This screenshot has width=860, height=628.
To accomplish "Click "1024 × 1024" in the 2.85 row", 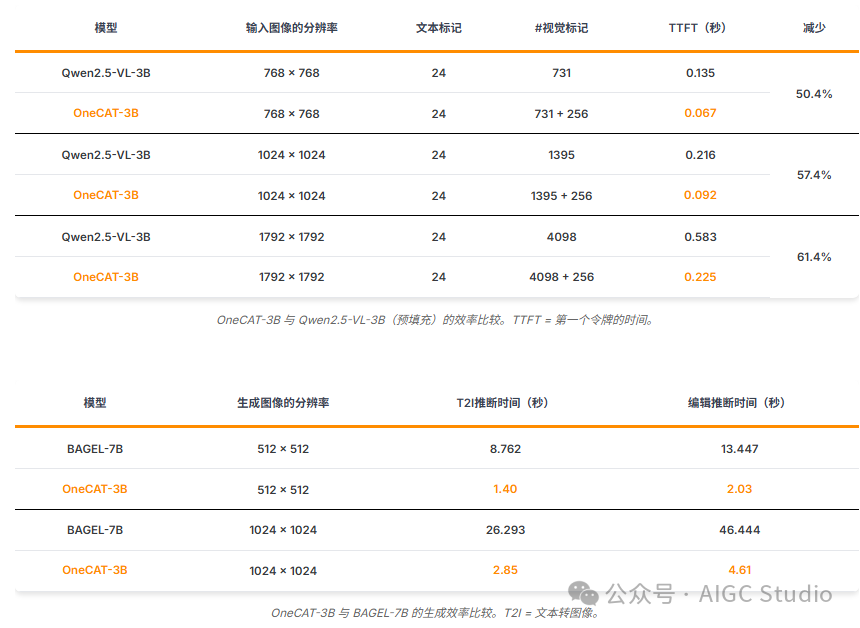I will coord(283,571).
